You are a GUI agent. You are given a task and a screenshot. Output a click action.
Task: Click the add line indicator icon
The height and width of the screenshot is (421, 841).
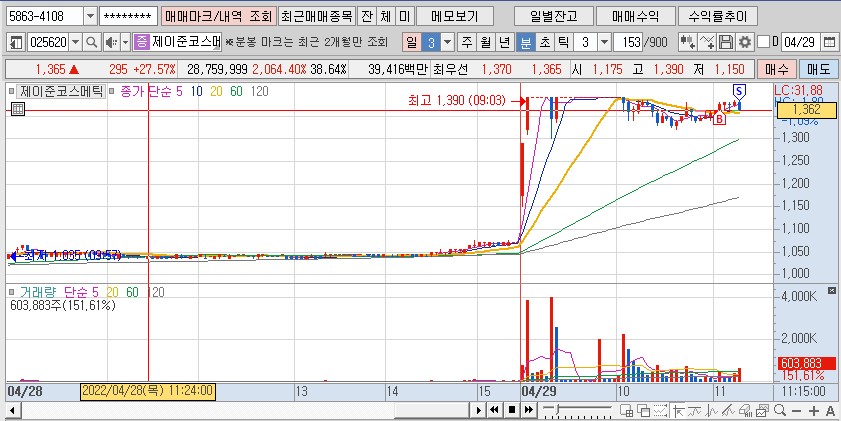click(707, 42)
